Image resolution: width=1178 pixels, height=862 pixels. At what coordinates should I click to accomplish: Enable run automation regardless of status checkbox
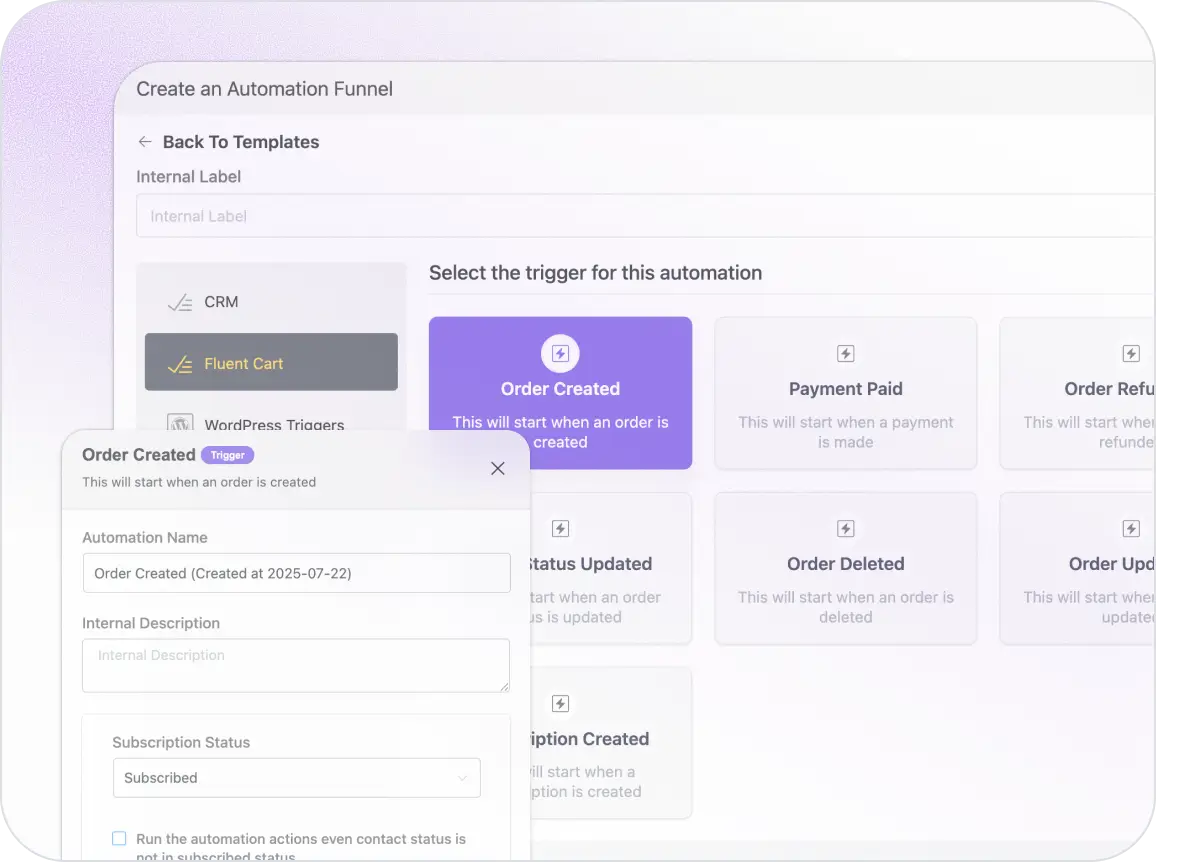pyautogui.click(x=119, y=838)
